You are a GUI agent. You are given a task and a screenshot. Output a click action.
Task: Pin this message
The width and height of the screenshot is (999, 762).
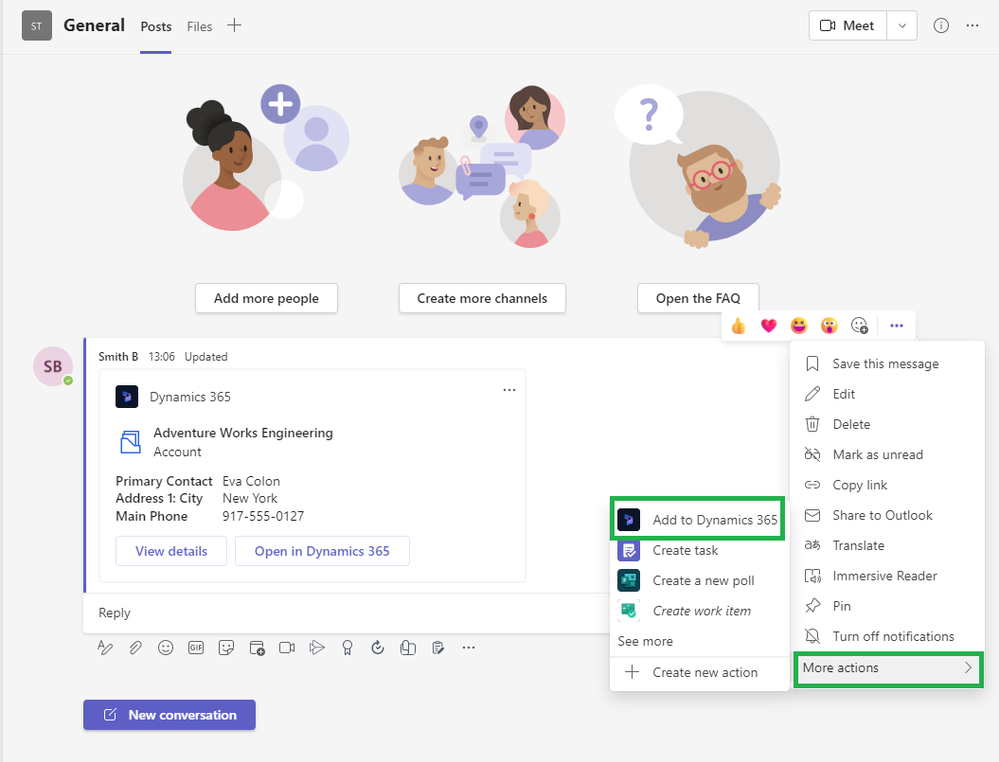click(x=887, y=607)
